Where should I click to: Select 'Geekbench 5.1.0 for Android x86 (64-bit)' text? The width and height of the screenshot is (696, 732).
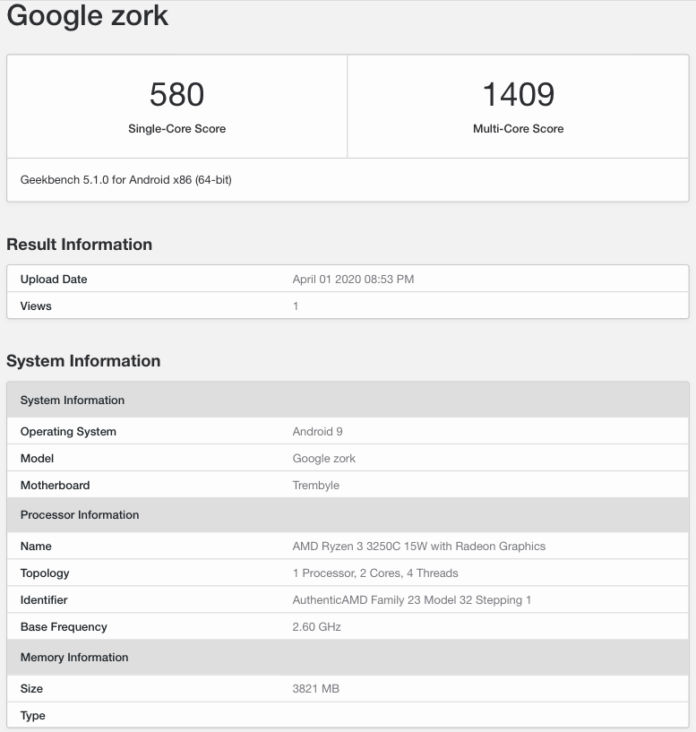point(126,180)
